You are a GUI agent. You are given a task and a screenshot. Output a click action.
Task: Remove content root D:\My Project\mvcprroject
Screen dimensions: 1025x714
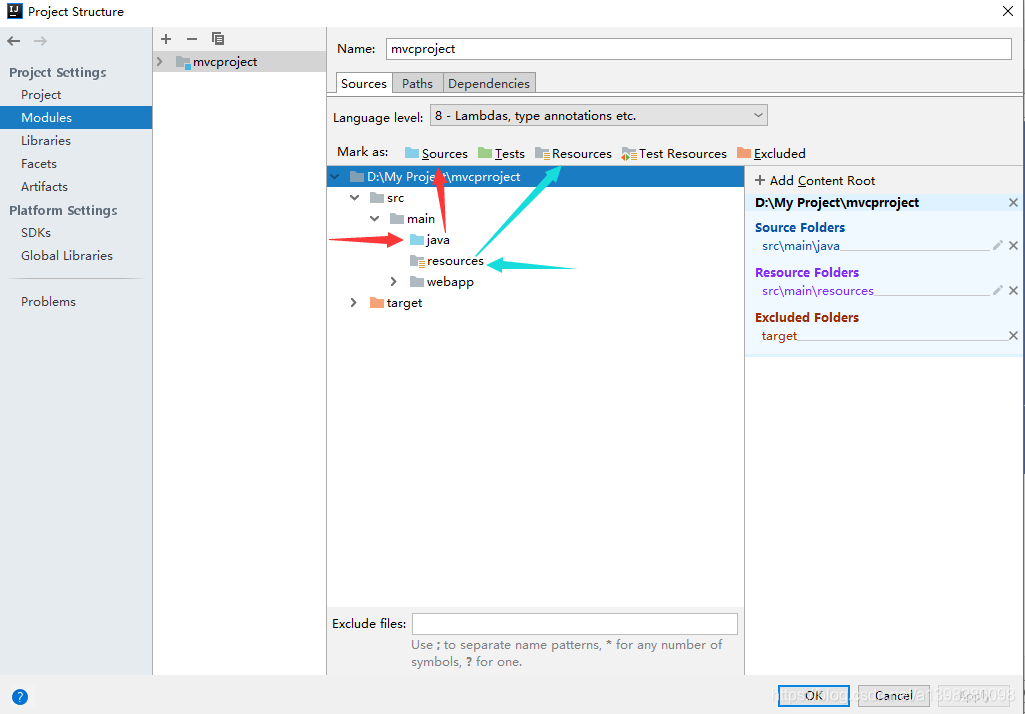1013,203
